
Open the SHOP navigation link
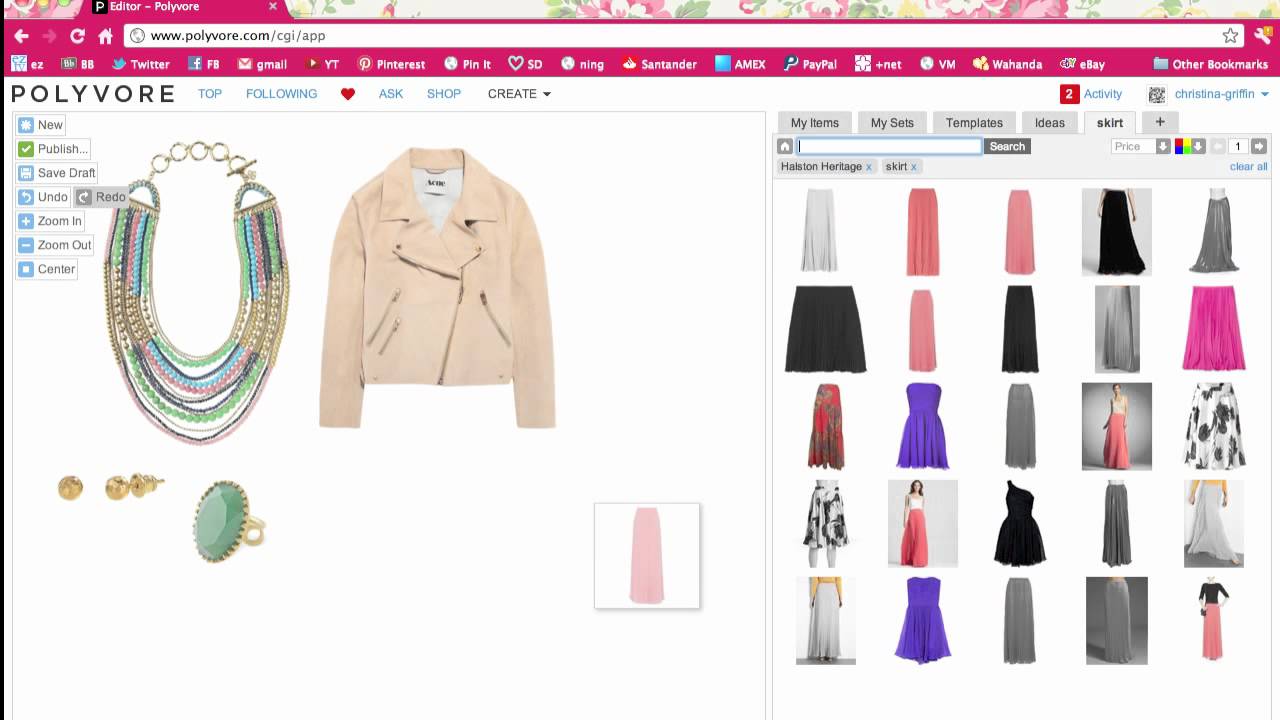pos(444,94)
